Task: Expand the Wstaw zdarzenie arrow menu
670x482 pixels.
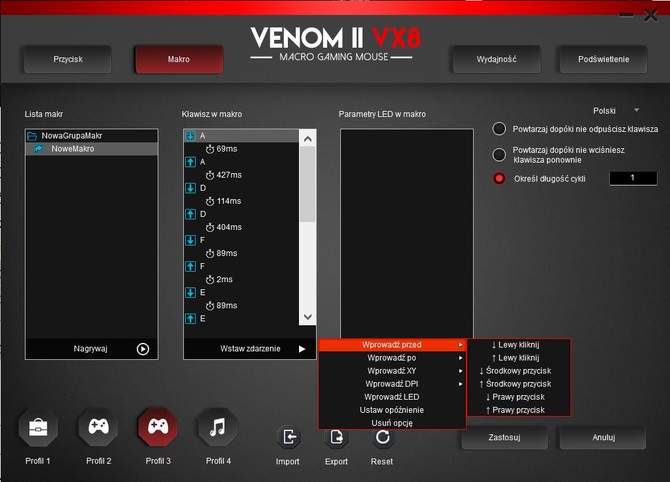Action: pos(302,349)
